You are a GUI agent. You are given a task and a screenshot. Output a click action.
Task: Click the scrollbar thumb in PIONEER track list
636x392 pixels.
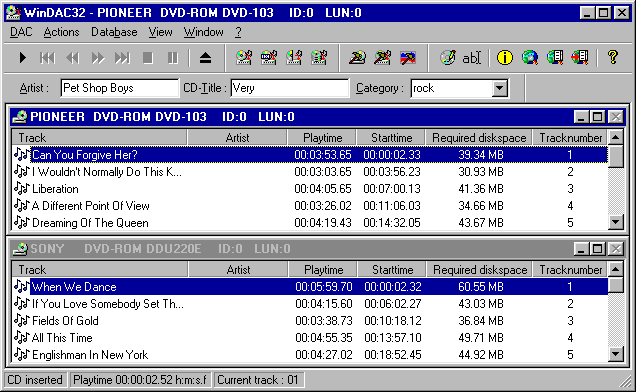pyautogui.click(x=616, y=156)
